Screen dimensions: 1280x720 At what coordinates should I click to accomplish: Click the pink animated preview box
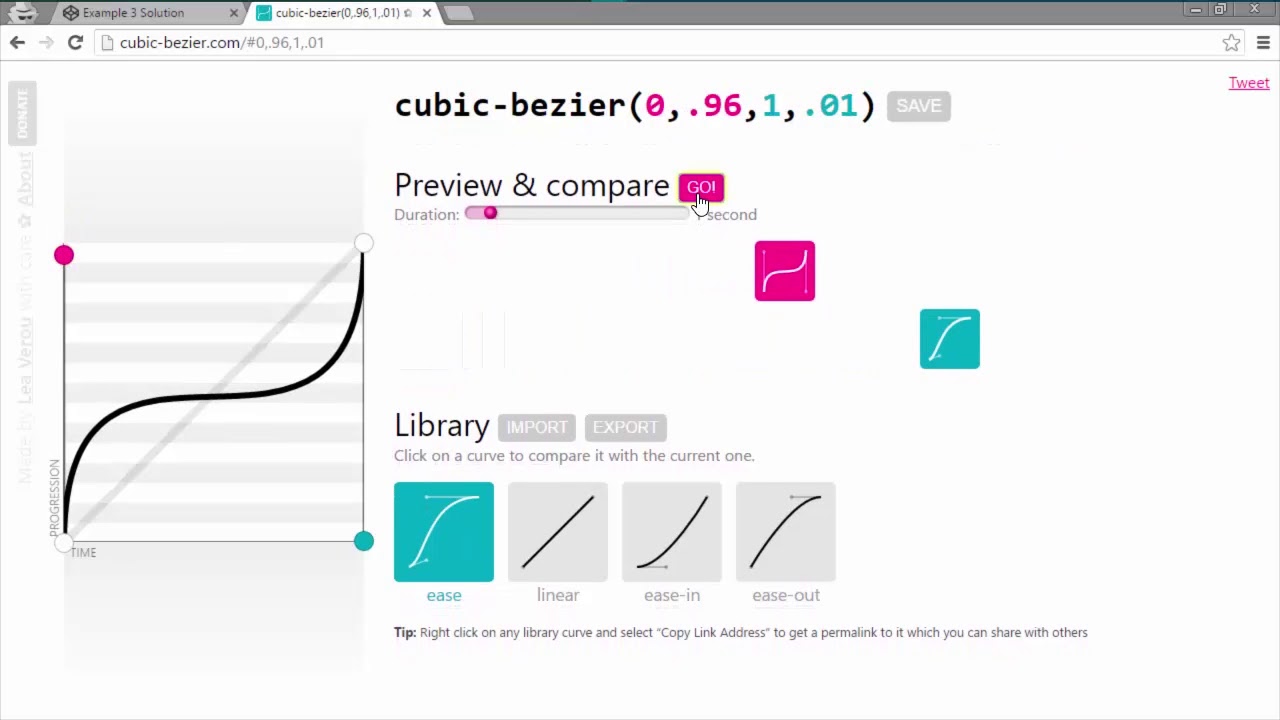coord(785,271)
